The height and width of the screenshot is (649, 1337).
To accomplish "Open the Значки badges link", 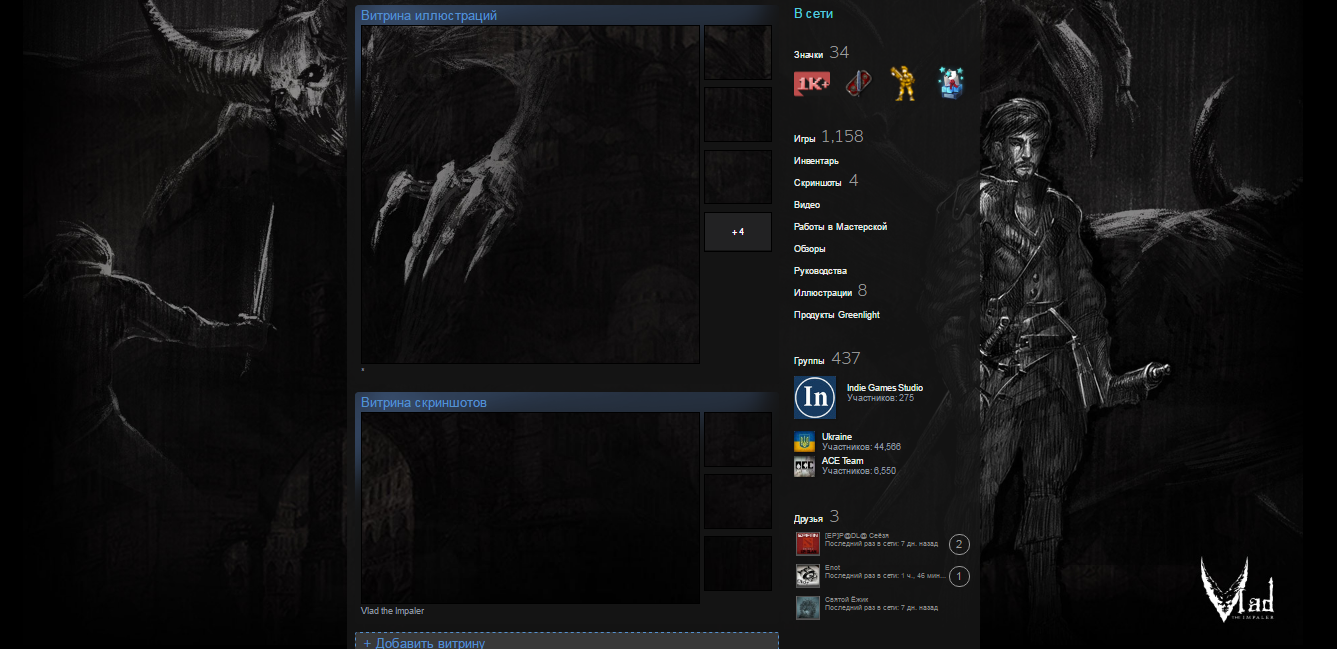I will coord(808,55).
